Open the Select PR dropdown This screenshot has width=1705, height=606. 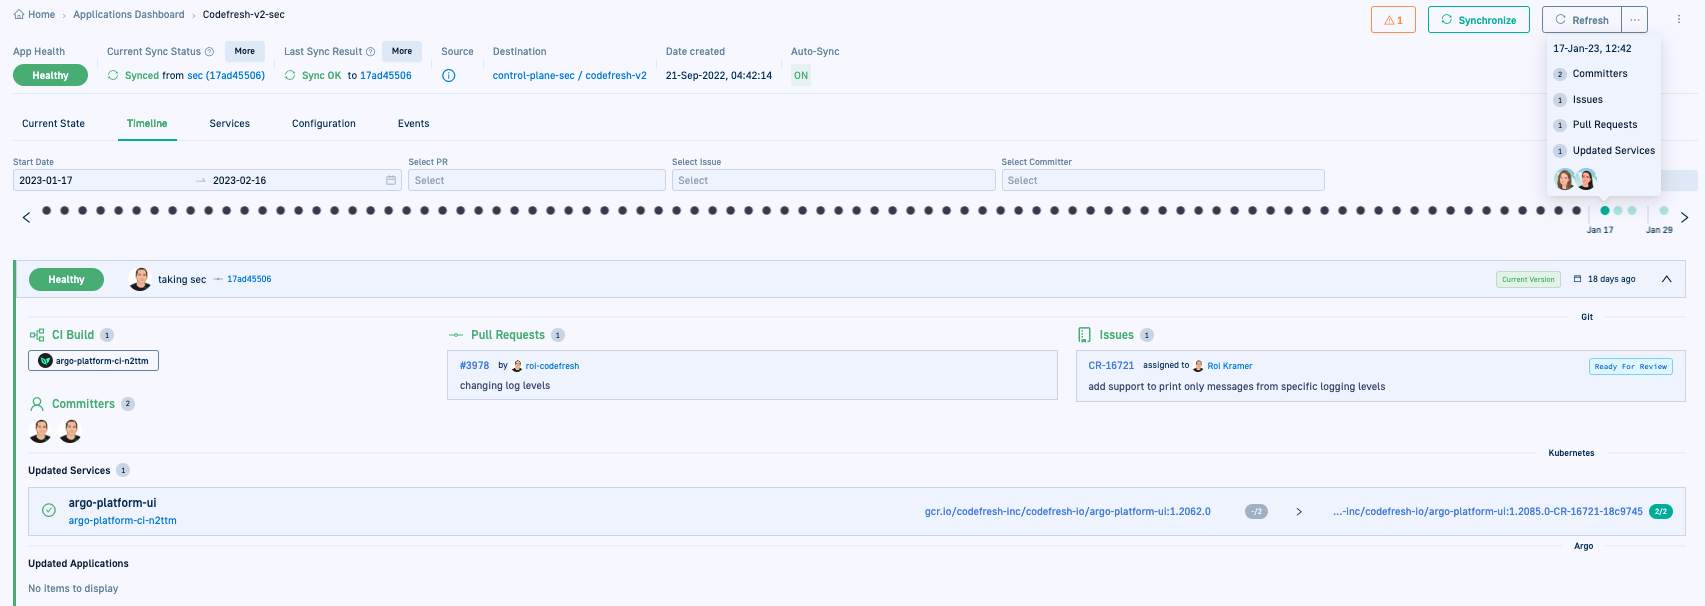click(x=536, y=181)
